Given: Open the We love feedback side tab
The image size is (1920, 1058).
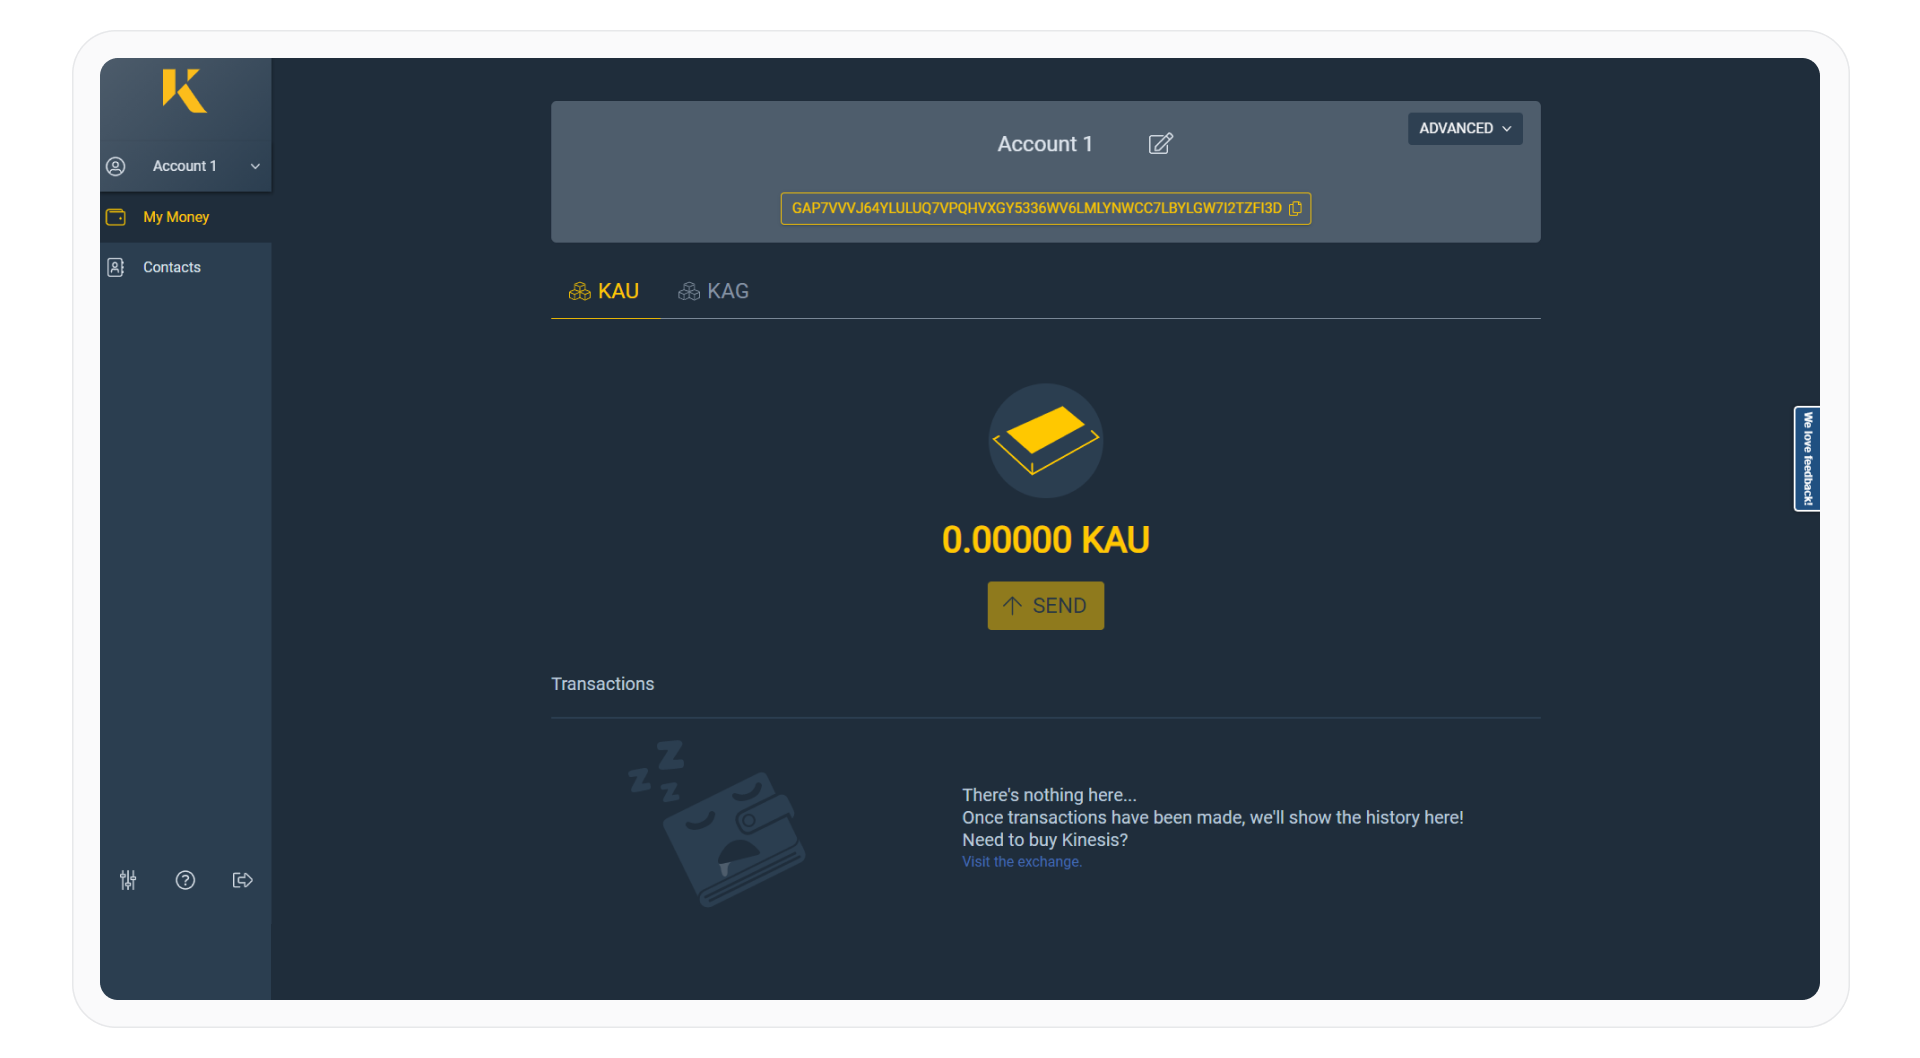Looking at the screenshot, I should pyautogui.click(x=1806, y=459).
